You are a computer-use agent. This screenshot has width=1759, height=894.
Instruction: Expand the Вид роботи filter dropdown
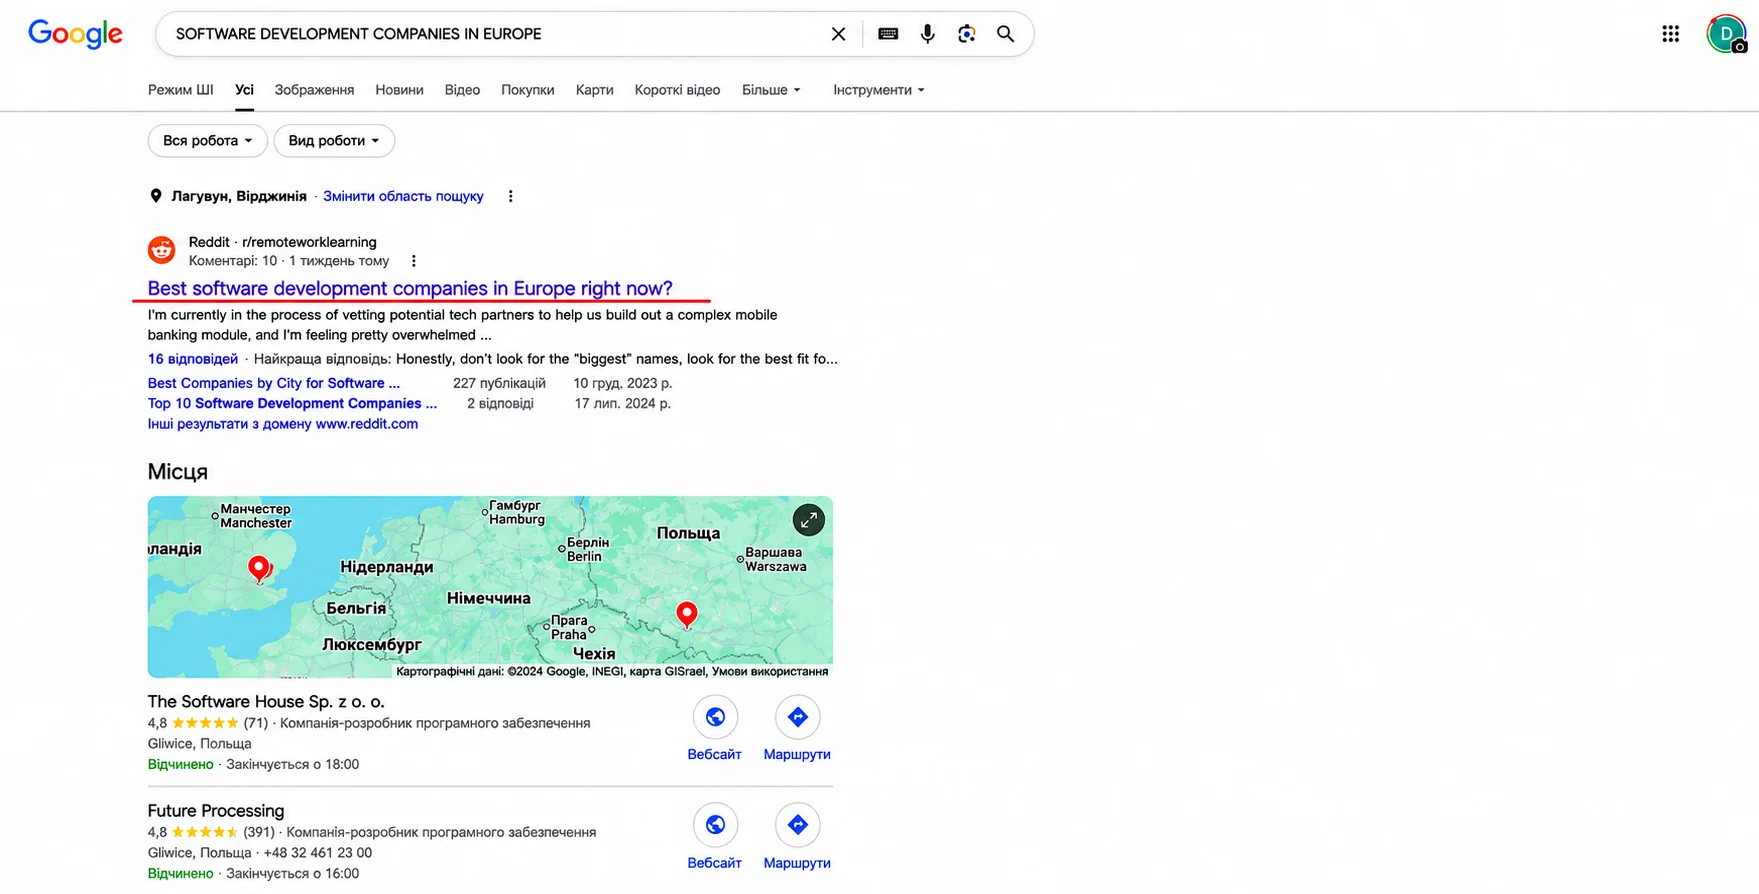click(334, 141)
